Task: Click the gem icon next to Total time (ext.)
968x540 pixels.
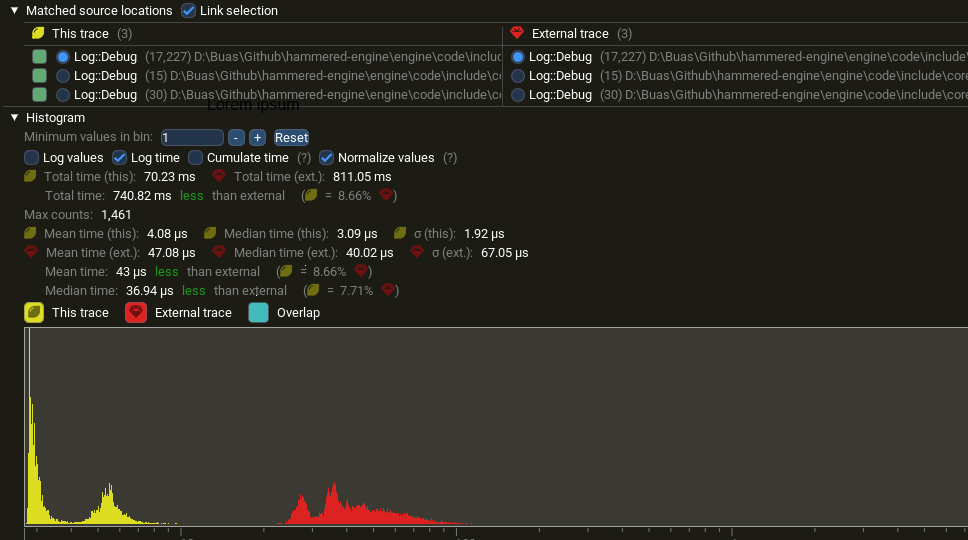Action: pos(219,177)
